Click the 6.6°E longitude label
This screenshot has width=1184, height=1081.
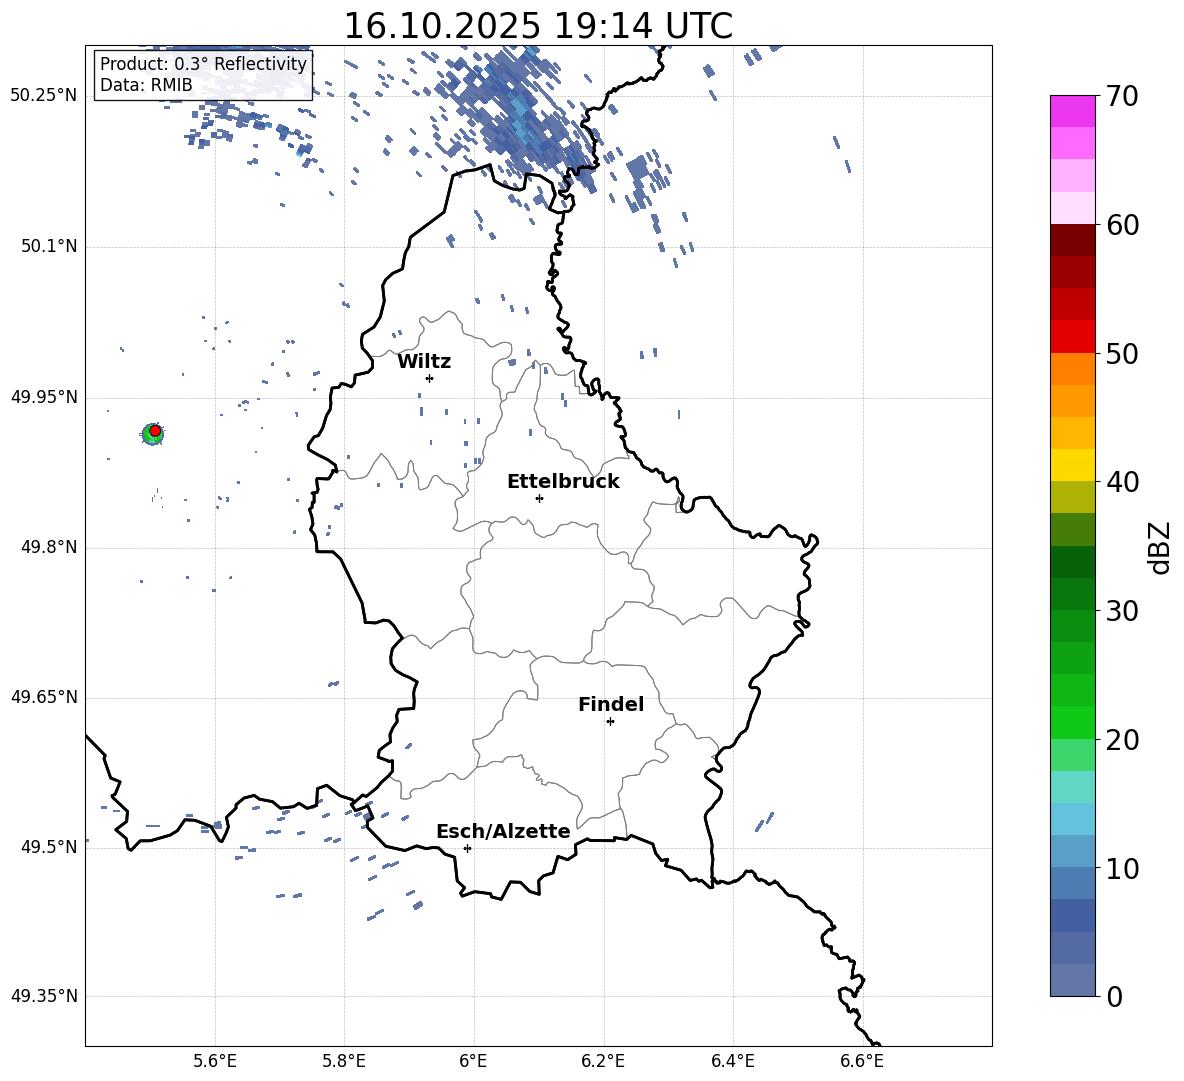click(x=862, y=1061)
